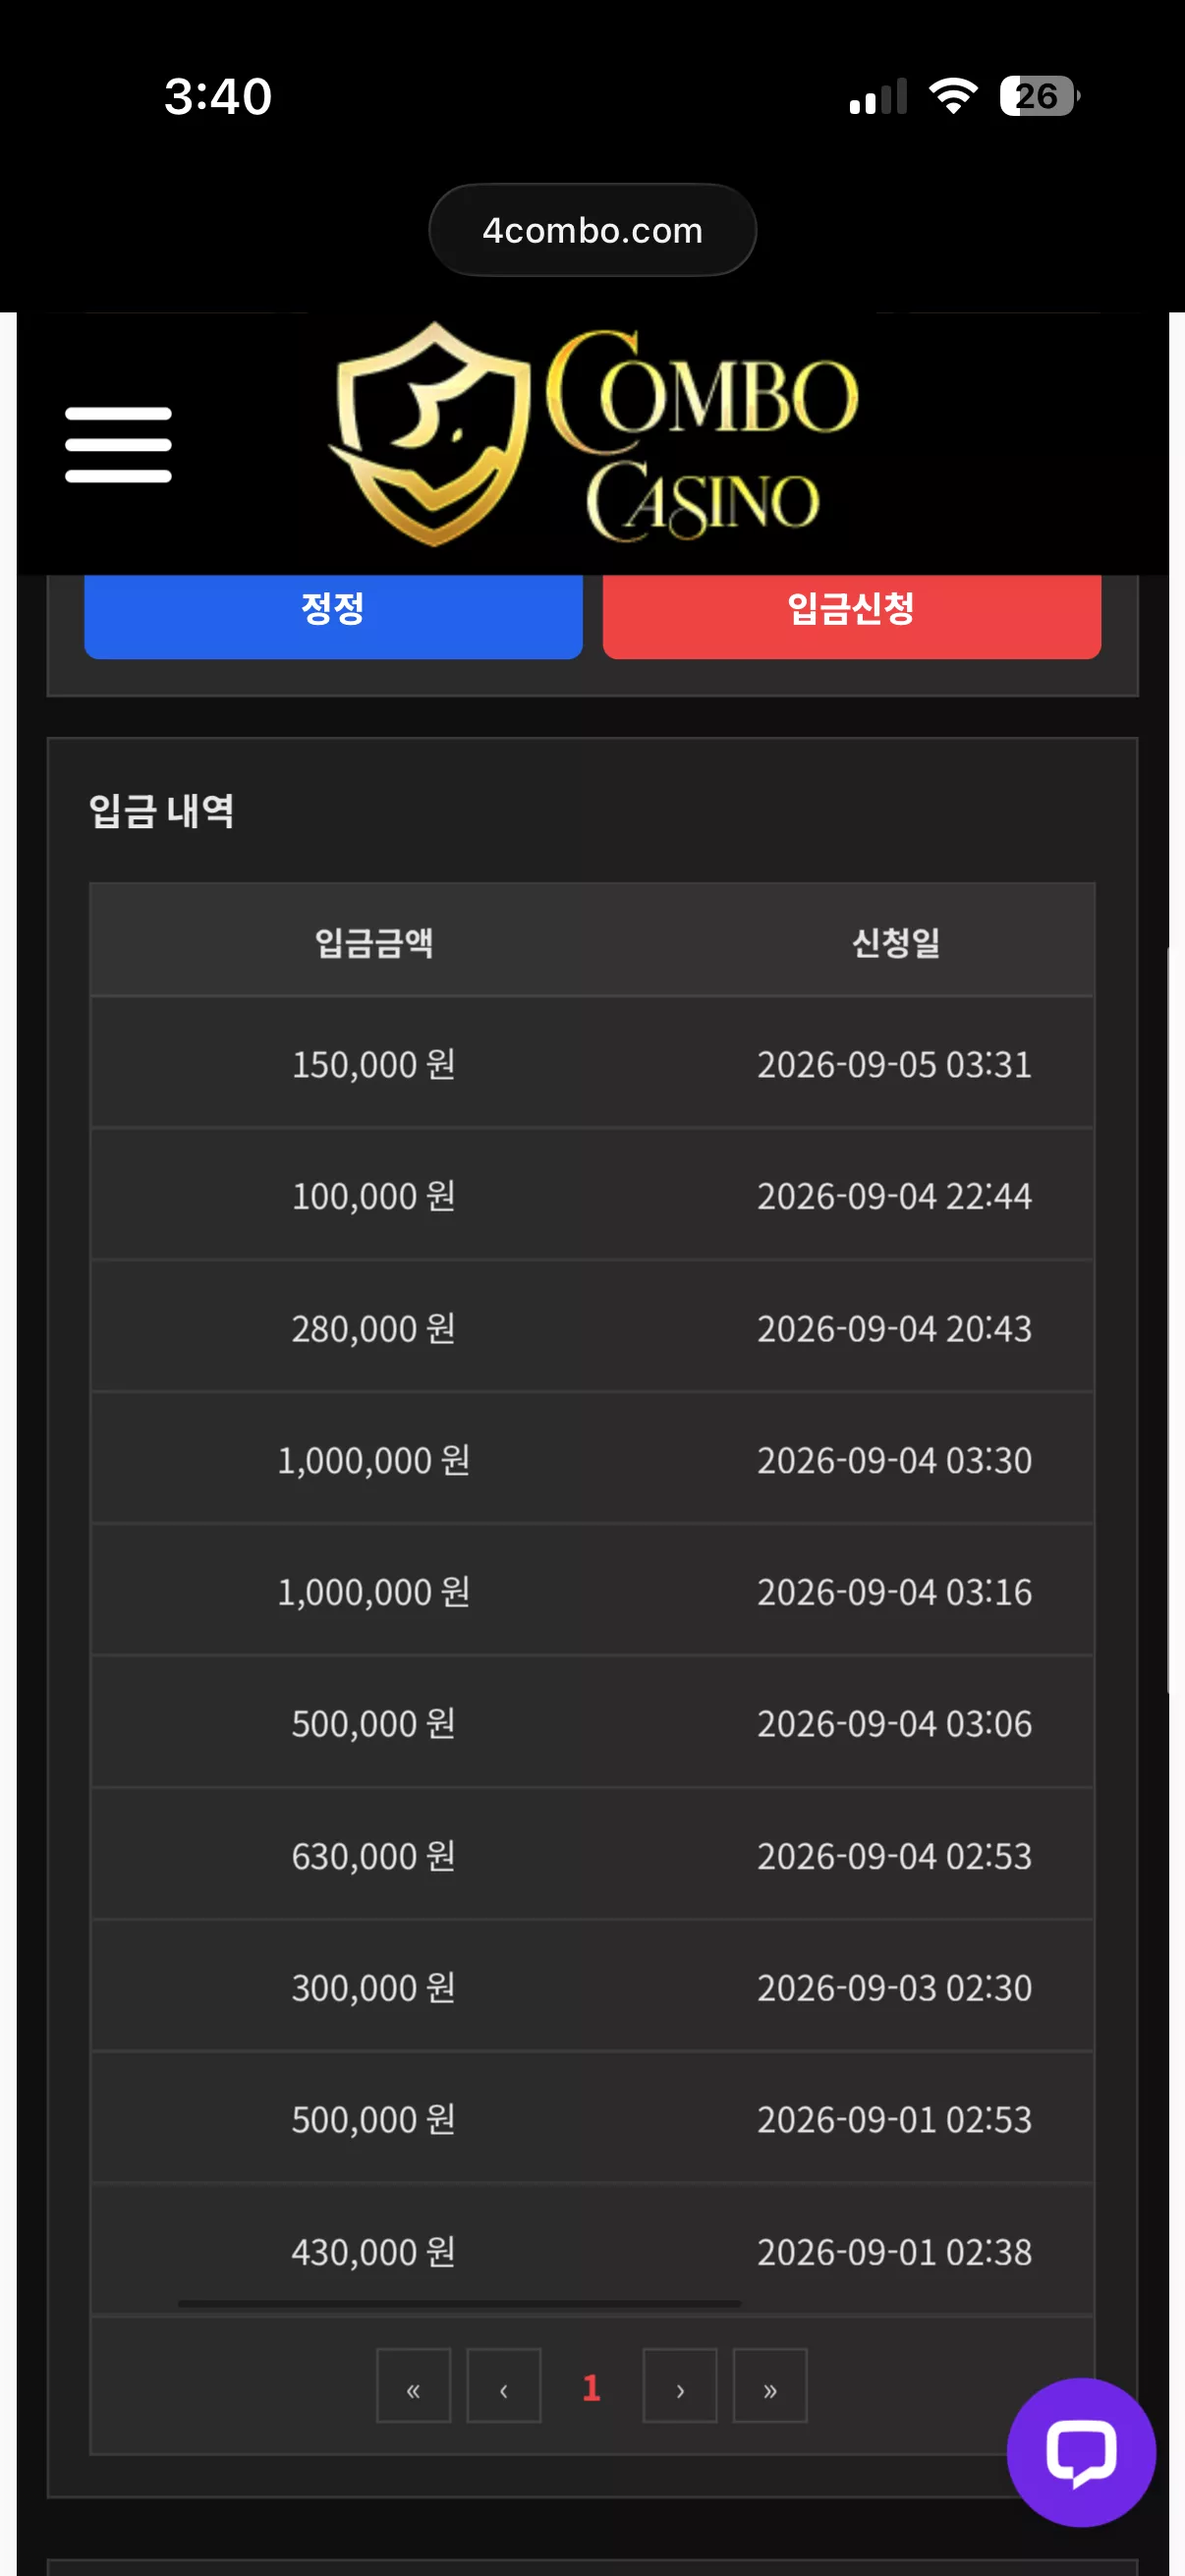The image size is (1185, 2576).
Task: Select the 430,000 원 deposit row
Action: 593,2250
